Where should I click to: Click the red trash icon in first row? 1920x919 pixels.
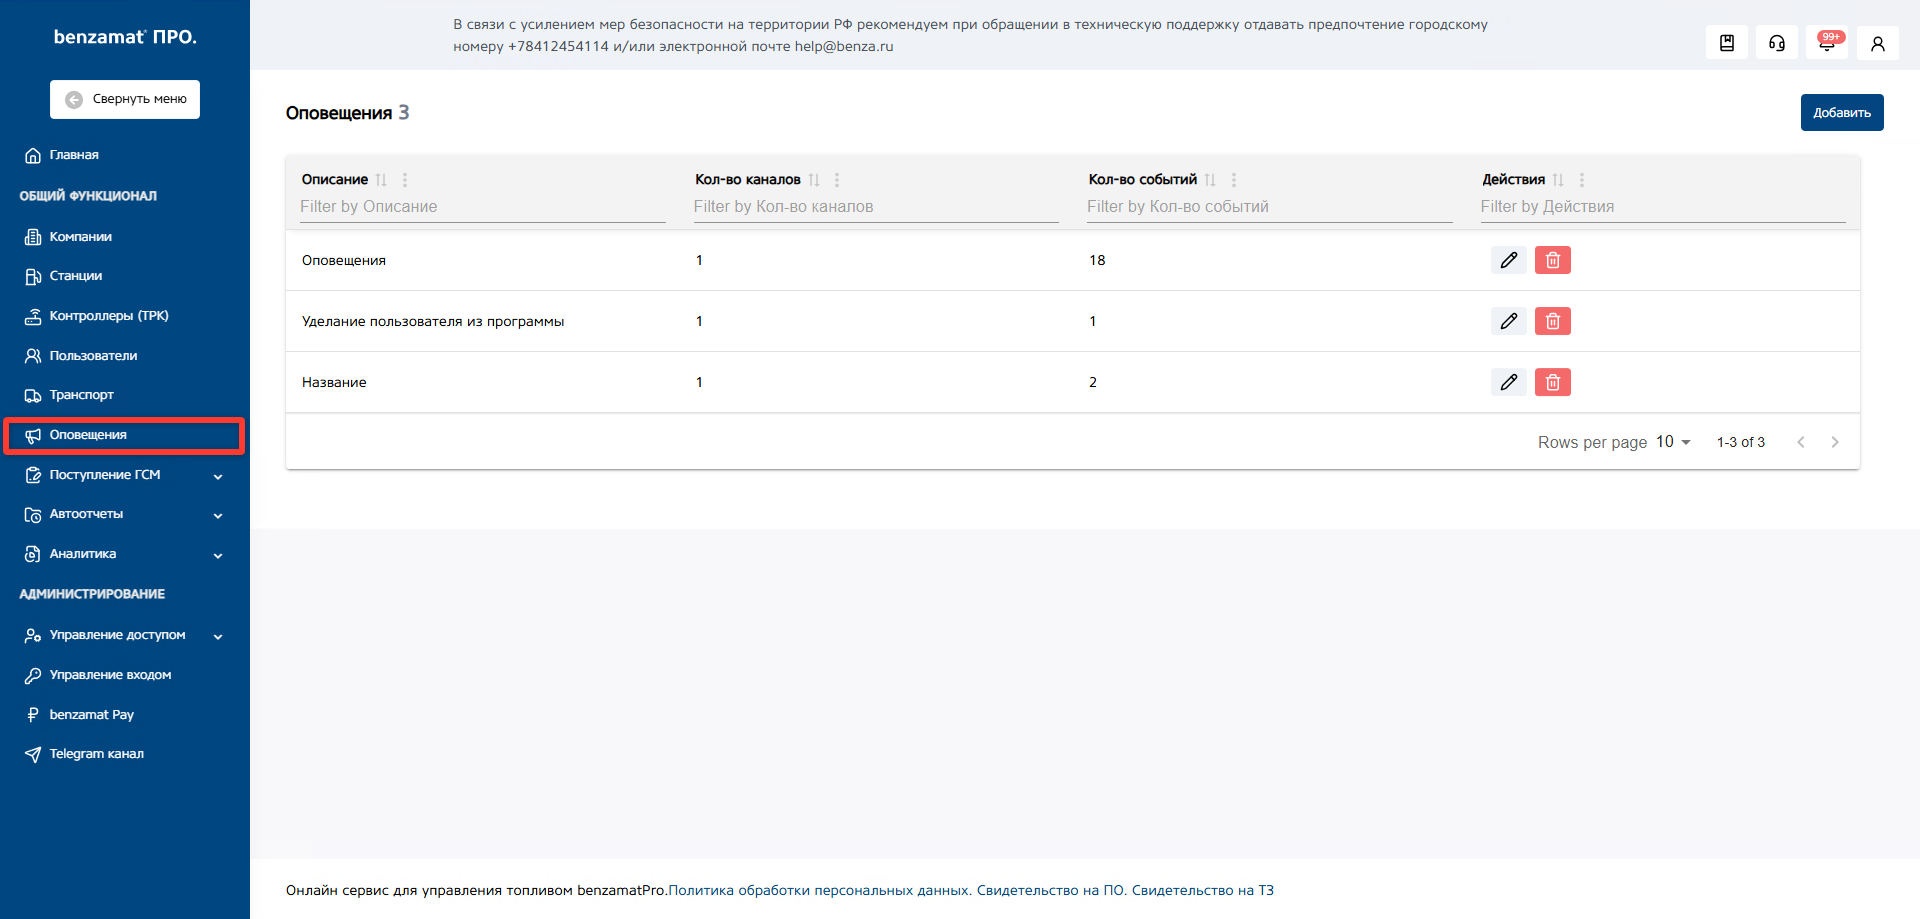pos(1552,260)
